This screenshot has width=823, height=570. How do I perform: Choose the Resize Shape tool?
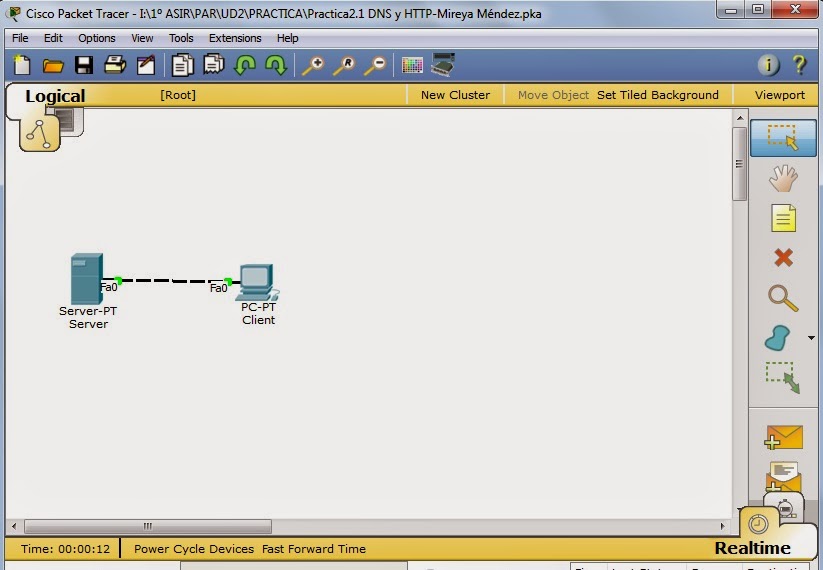[783, 377]
